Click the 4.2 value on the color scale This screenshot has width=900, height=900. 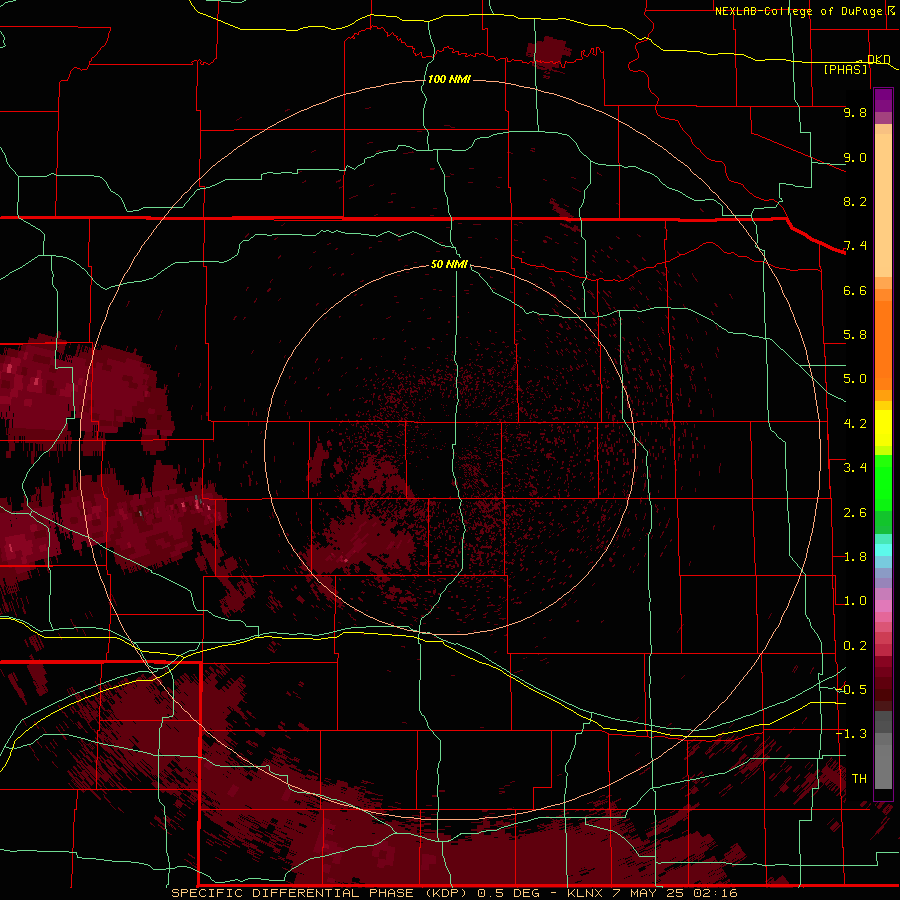[855, 424]
